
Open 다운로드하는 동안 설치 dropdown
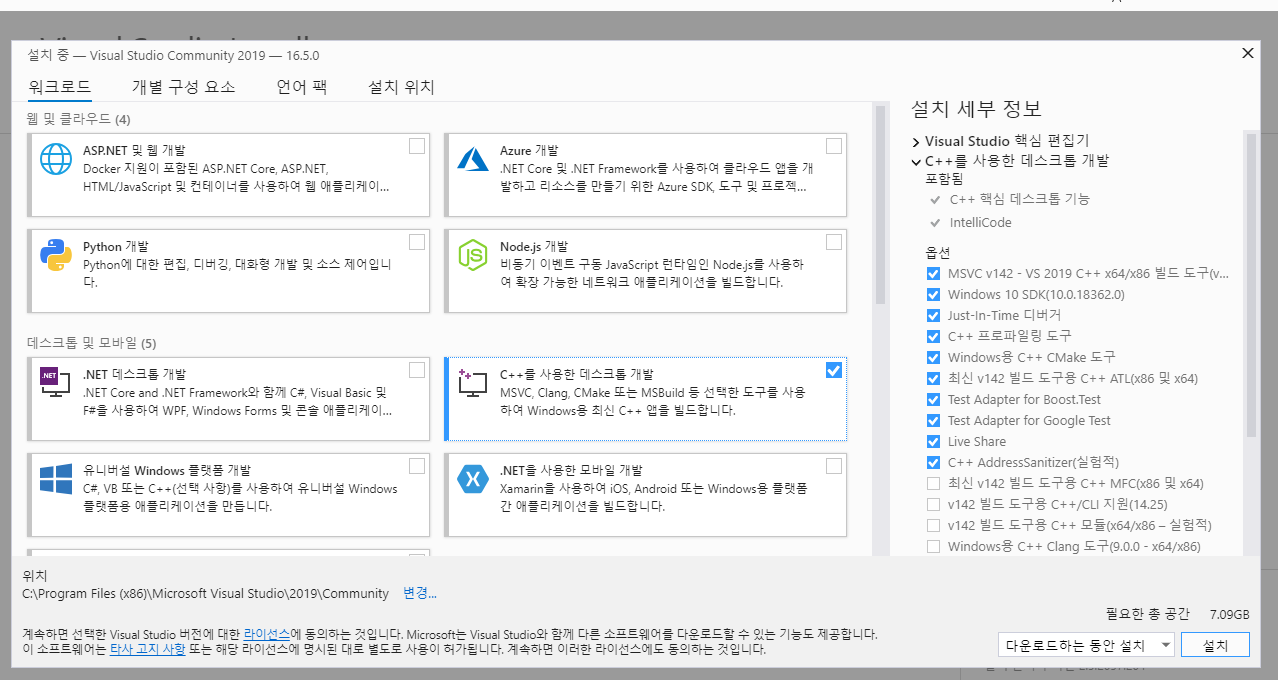(x=1087, y=645)
